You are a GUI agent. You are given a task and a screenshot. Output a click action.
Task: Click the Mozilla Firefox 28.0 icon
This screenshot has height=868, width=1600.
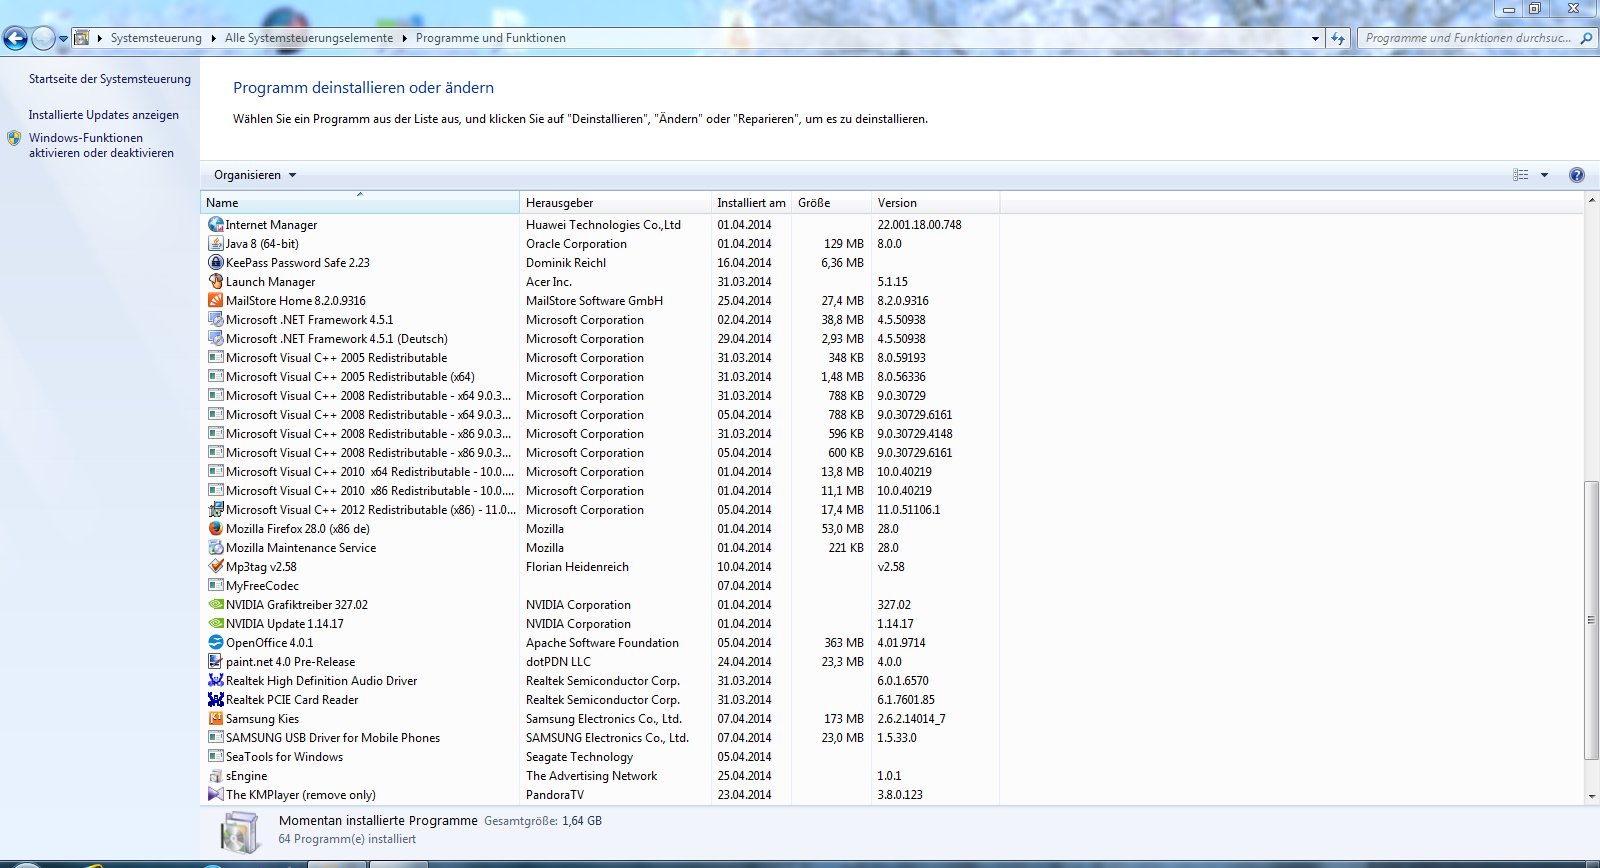point(215,529)
